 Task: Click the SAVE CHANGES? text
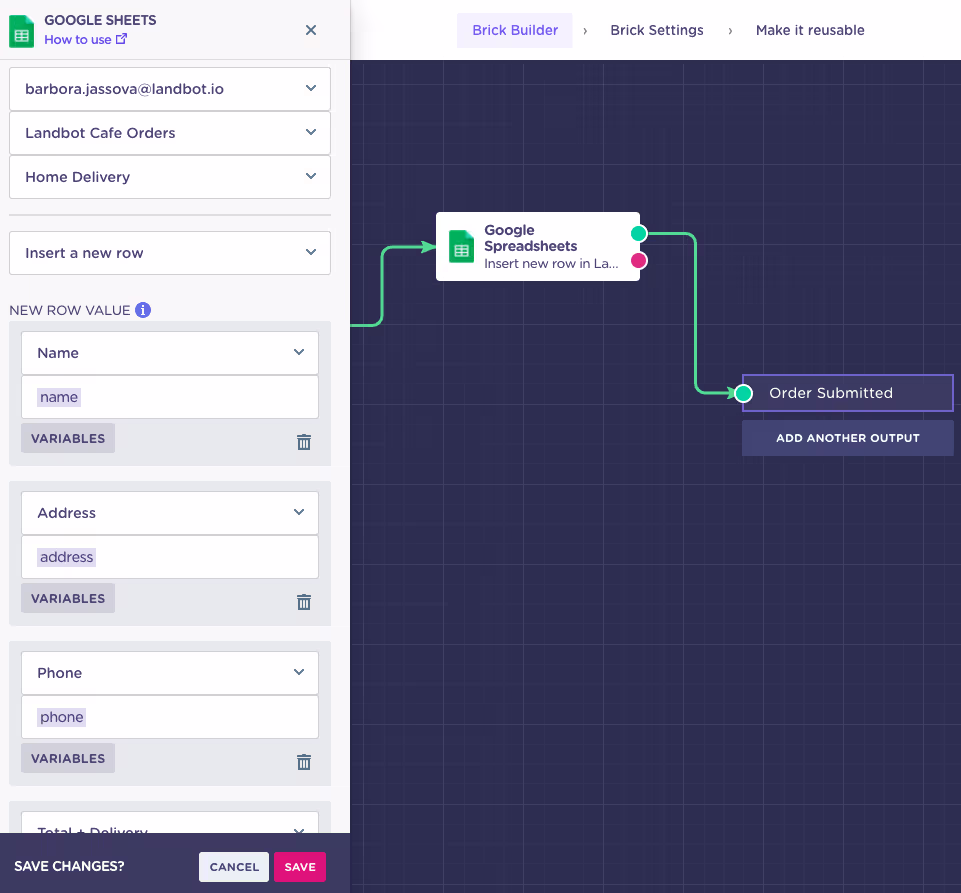point(69,866)
